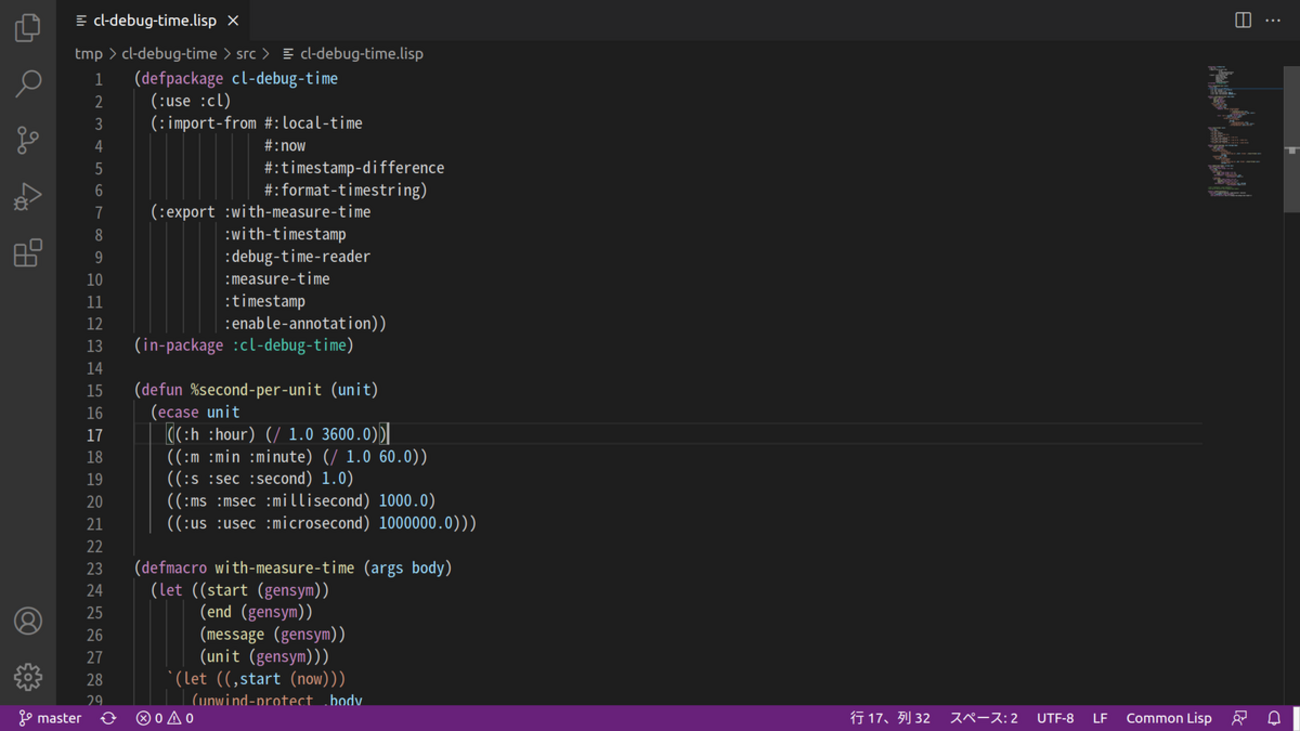The height and width of the screenshot is (731, 1300).
Task: Click the src folder in breadcrumbs
Action: click(x=246, y=54)
